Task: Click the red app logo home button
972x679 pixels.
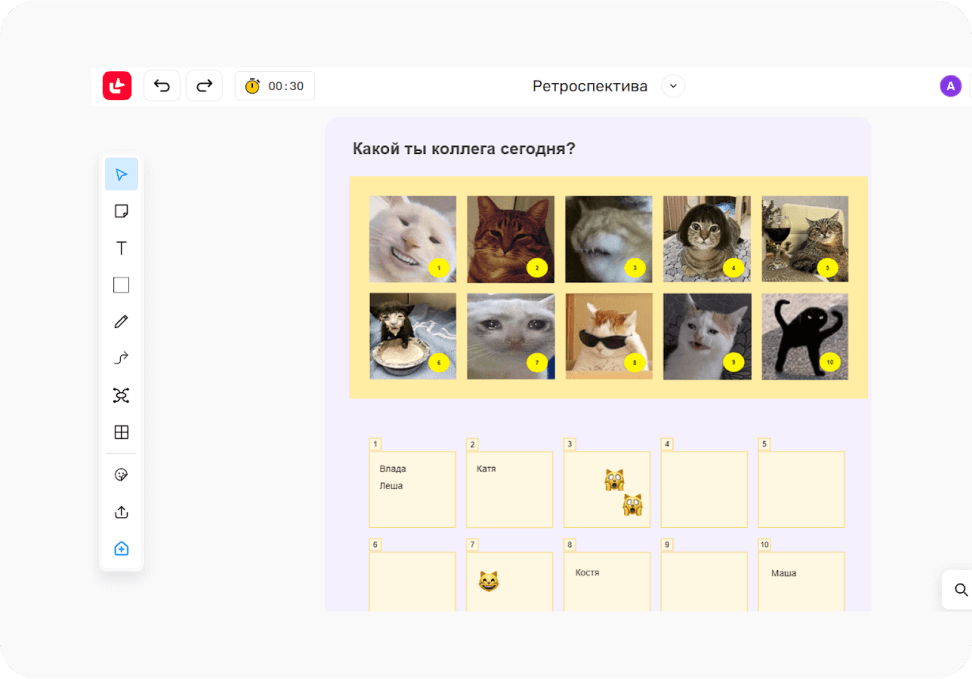Action: click(x=117, y=86)
